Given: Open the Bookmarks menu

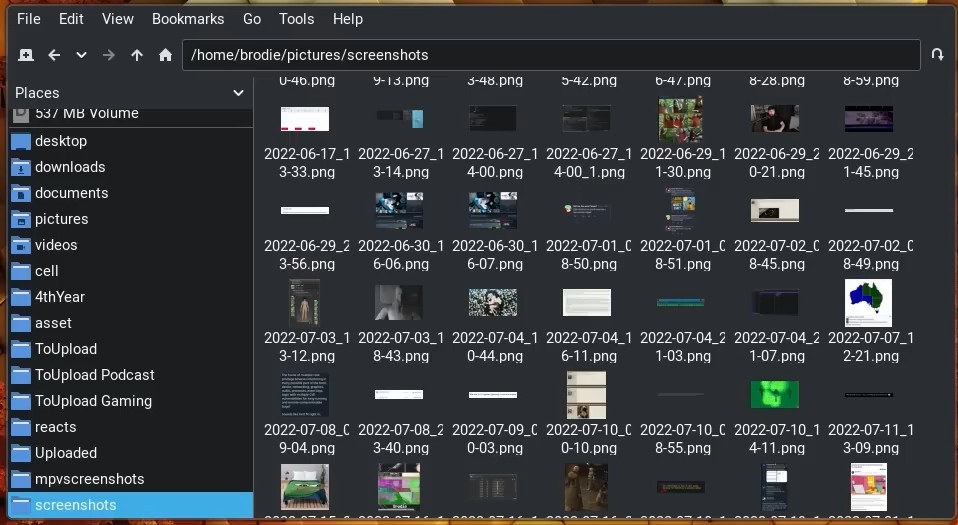Looking at the screenshot, I should [188, 19].
